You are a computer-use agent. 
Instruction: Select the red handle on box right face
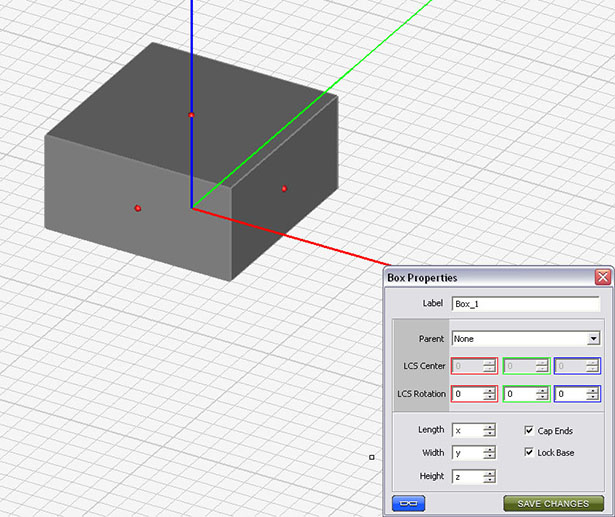point(284,188)
